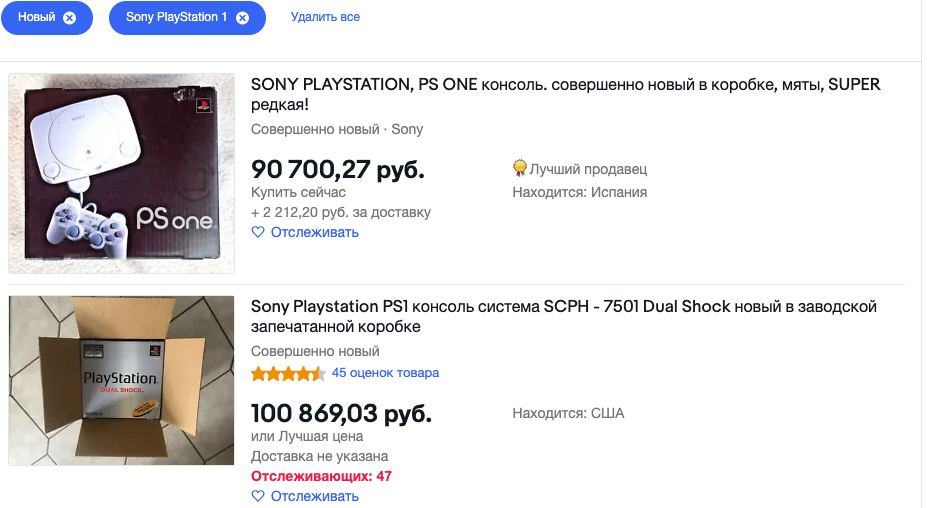927x508 pixels.
Task: Click the "или Лучшая цена" offer text
Action: click(x=307, y=436)
